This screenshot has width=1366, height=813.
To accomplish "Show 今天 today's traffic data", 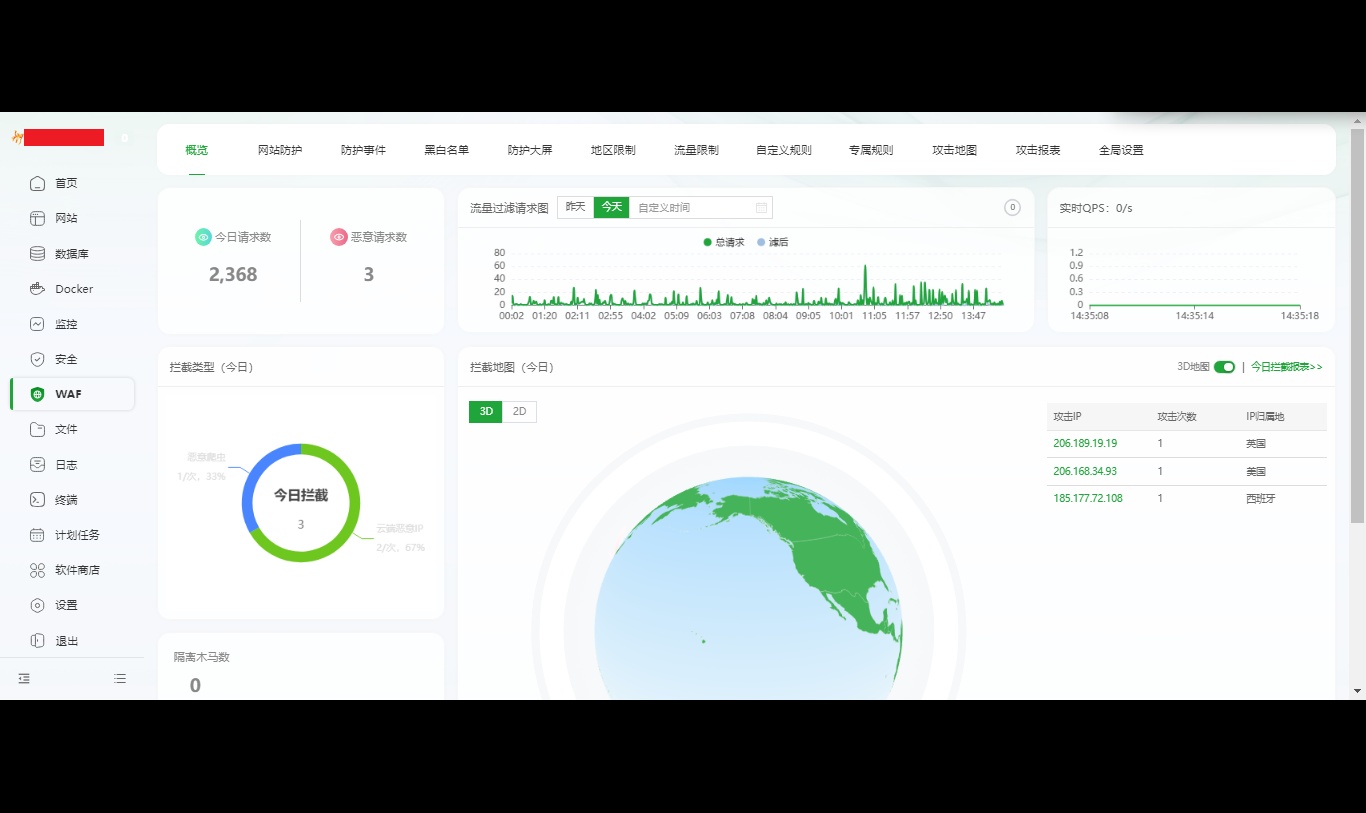I will point(611,207).
